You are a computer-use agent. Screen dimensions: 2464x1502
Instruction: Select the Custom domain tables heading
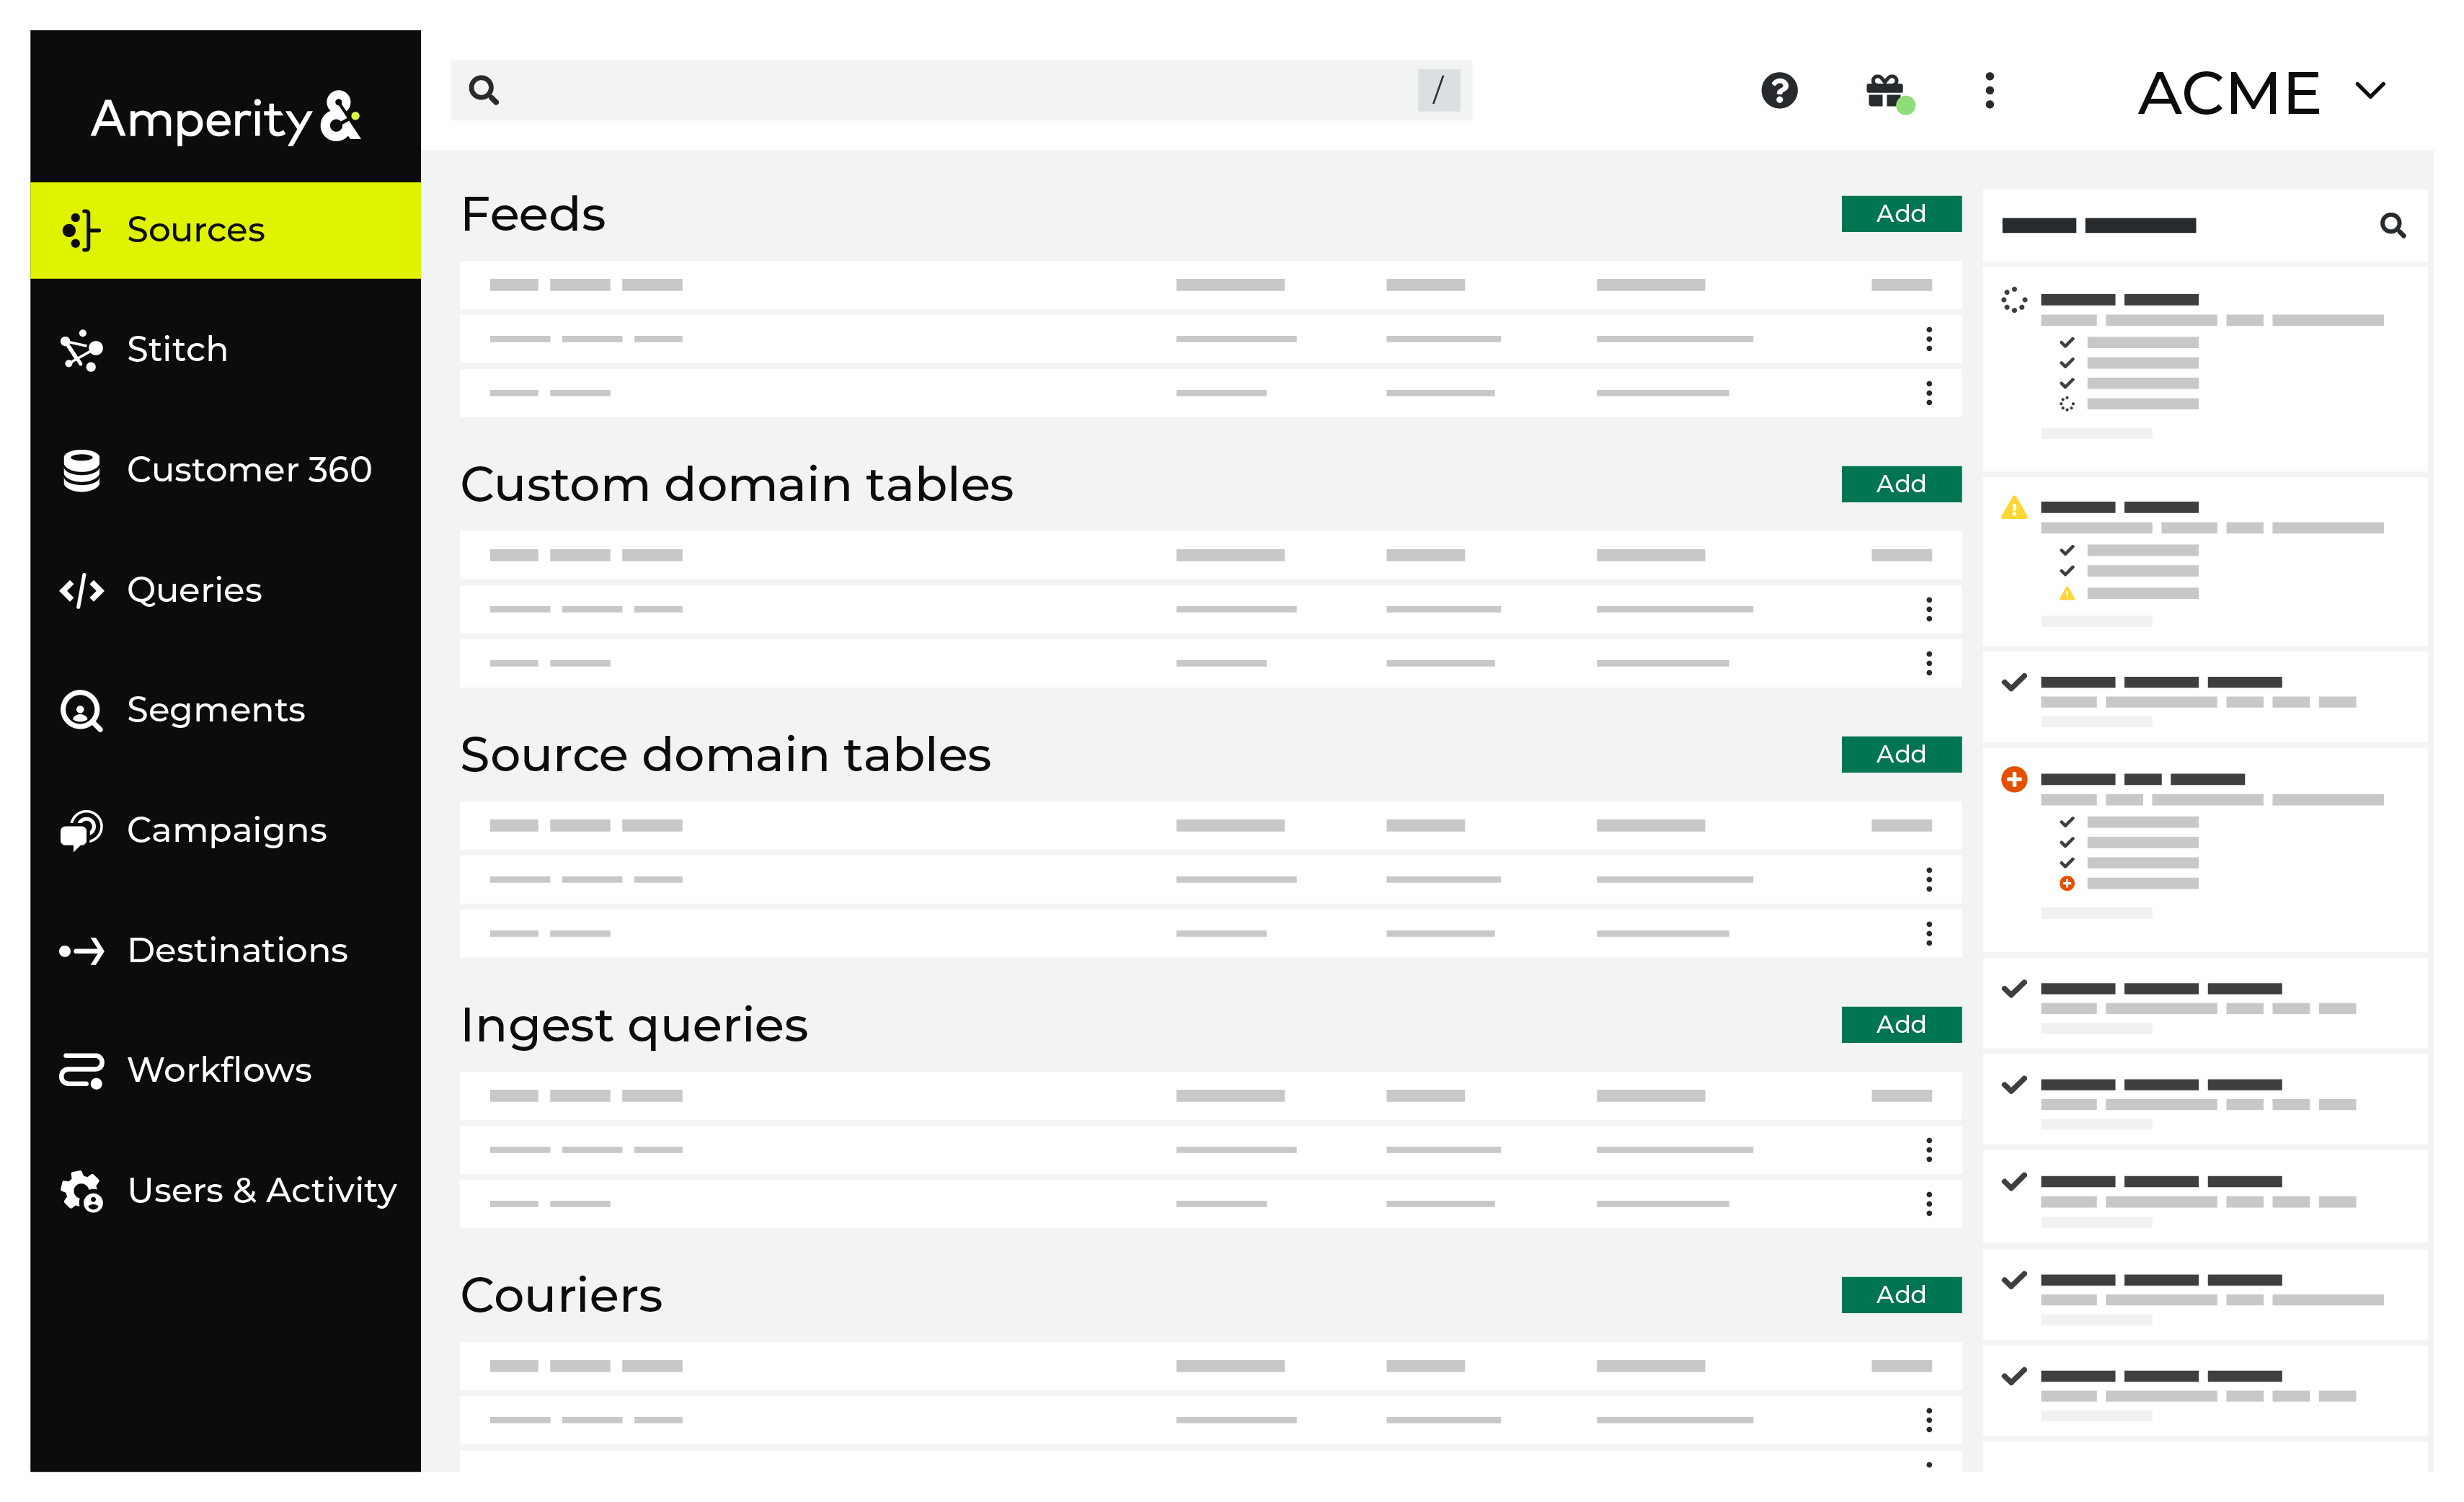[x=737, y=485]
